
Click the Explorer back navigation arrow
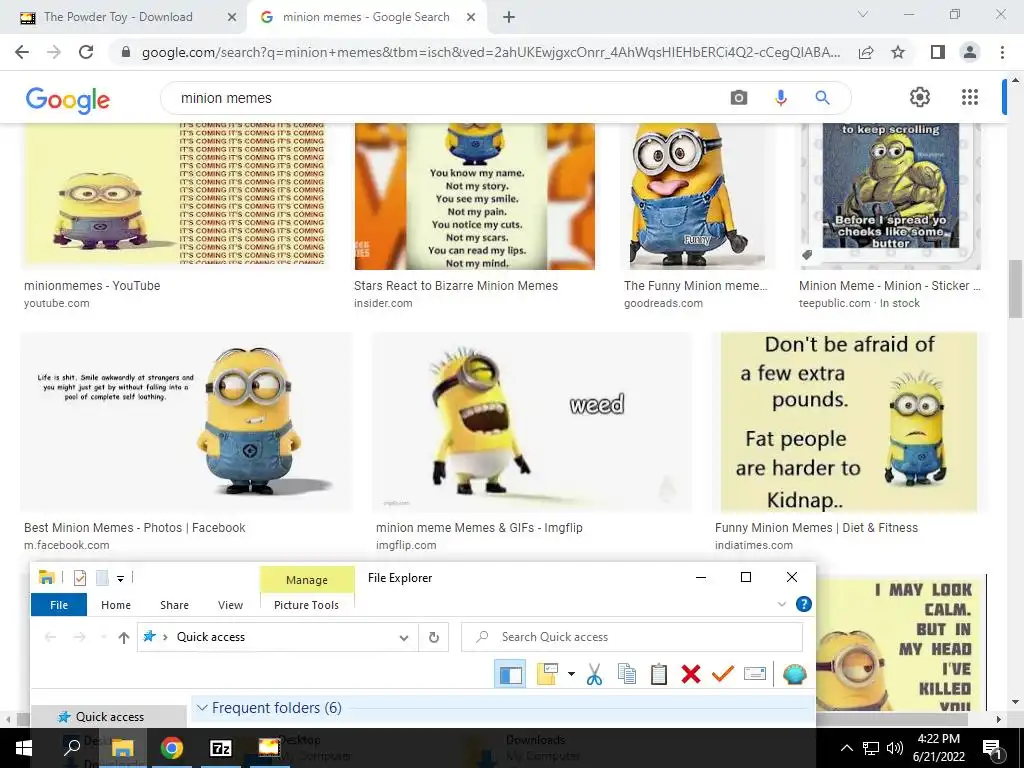coord(50,637)
